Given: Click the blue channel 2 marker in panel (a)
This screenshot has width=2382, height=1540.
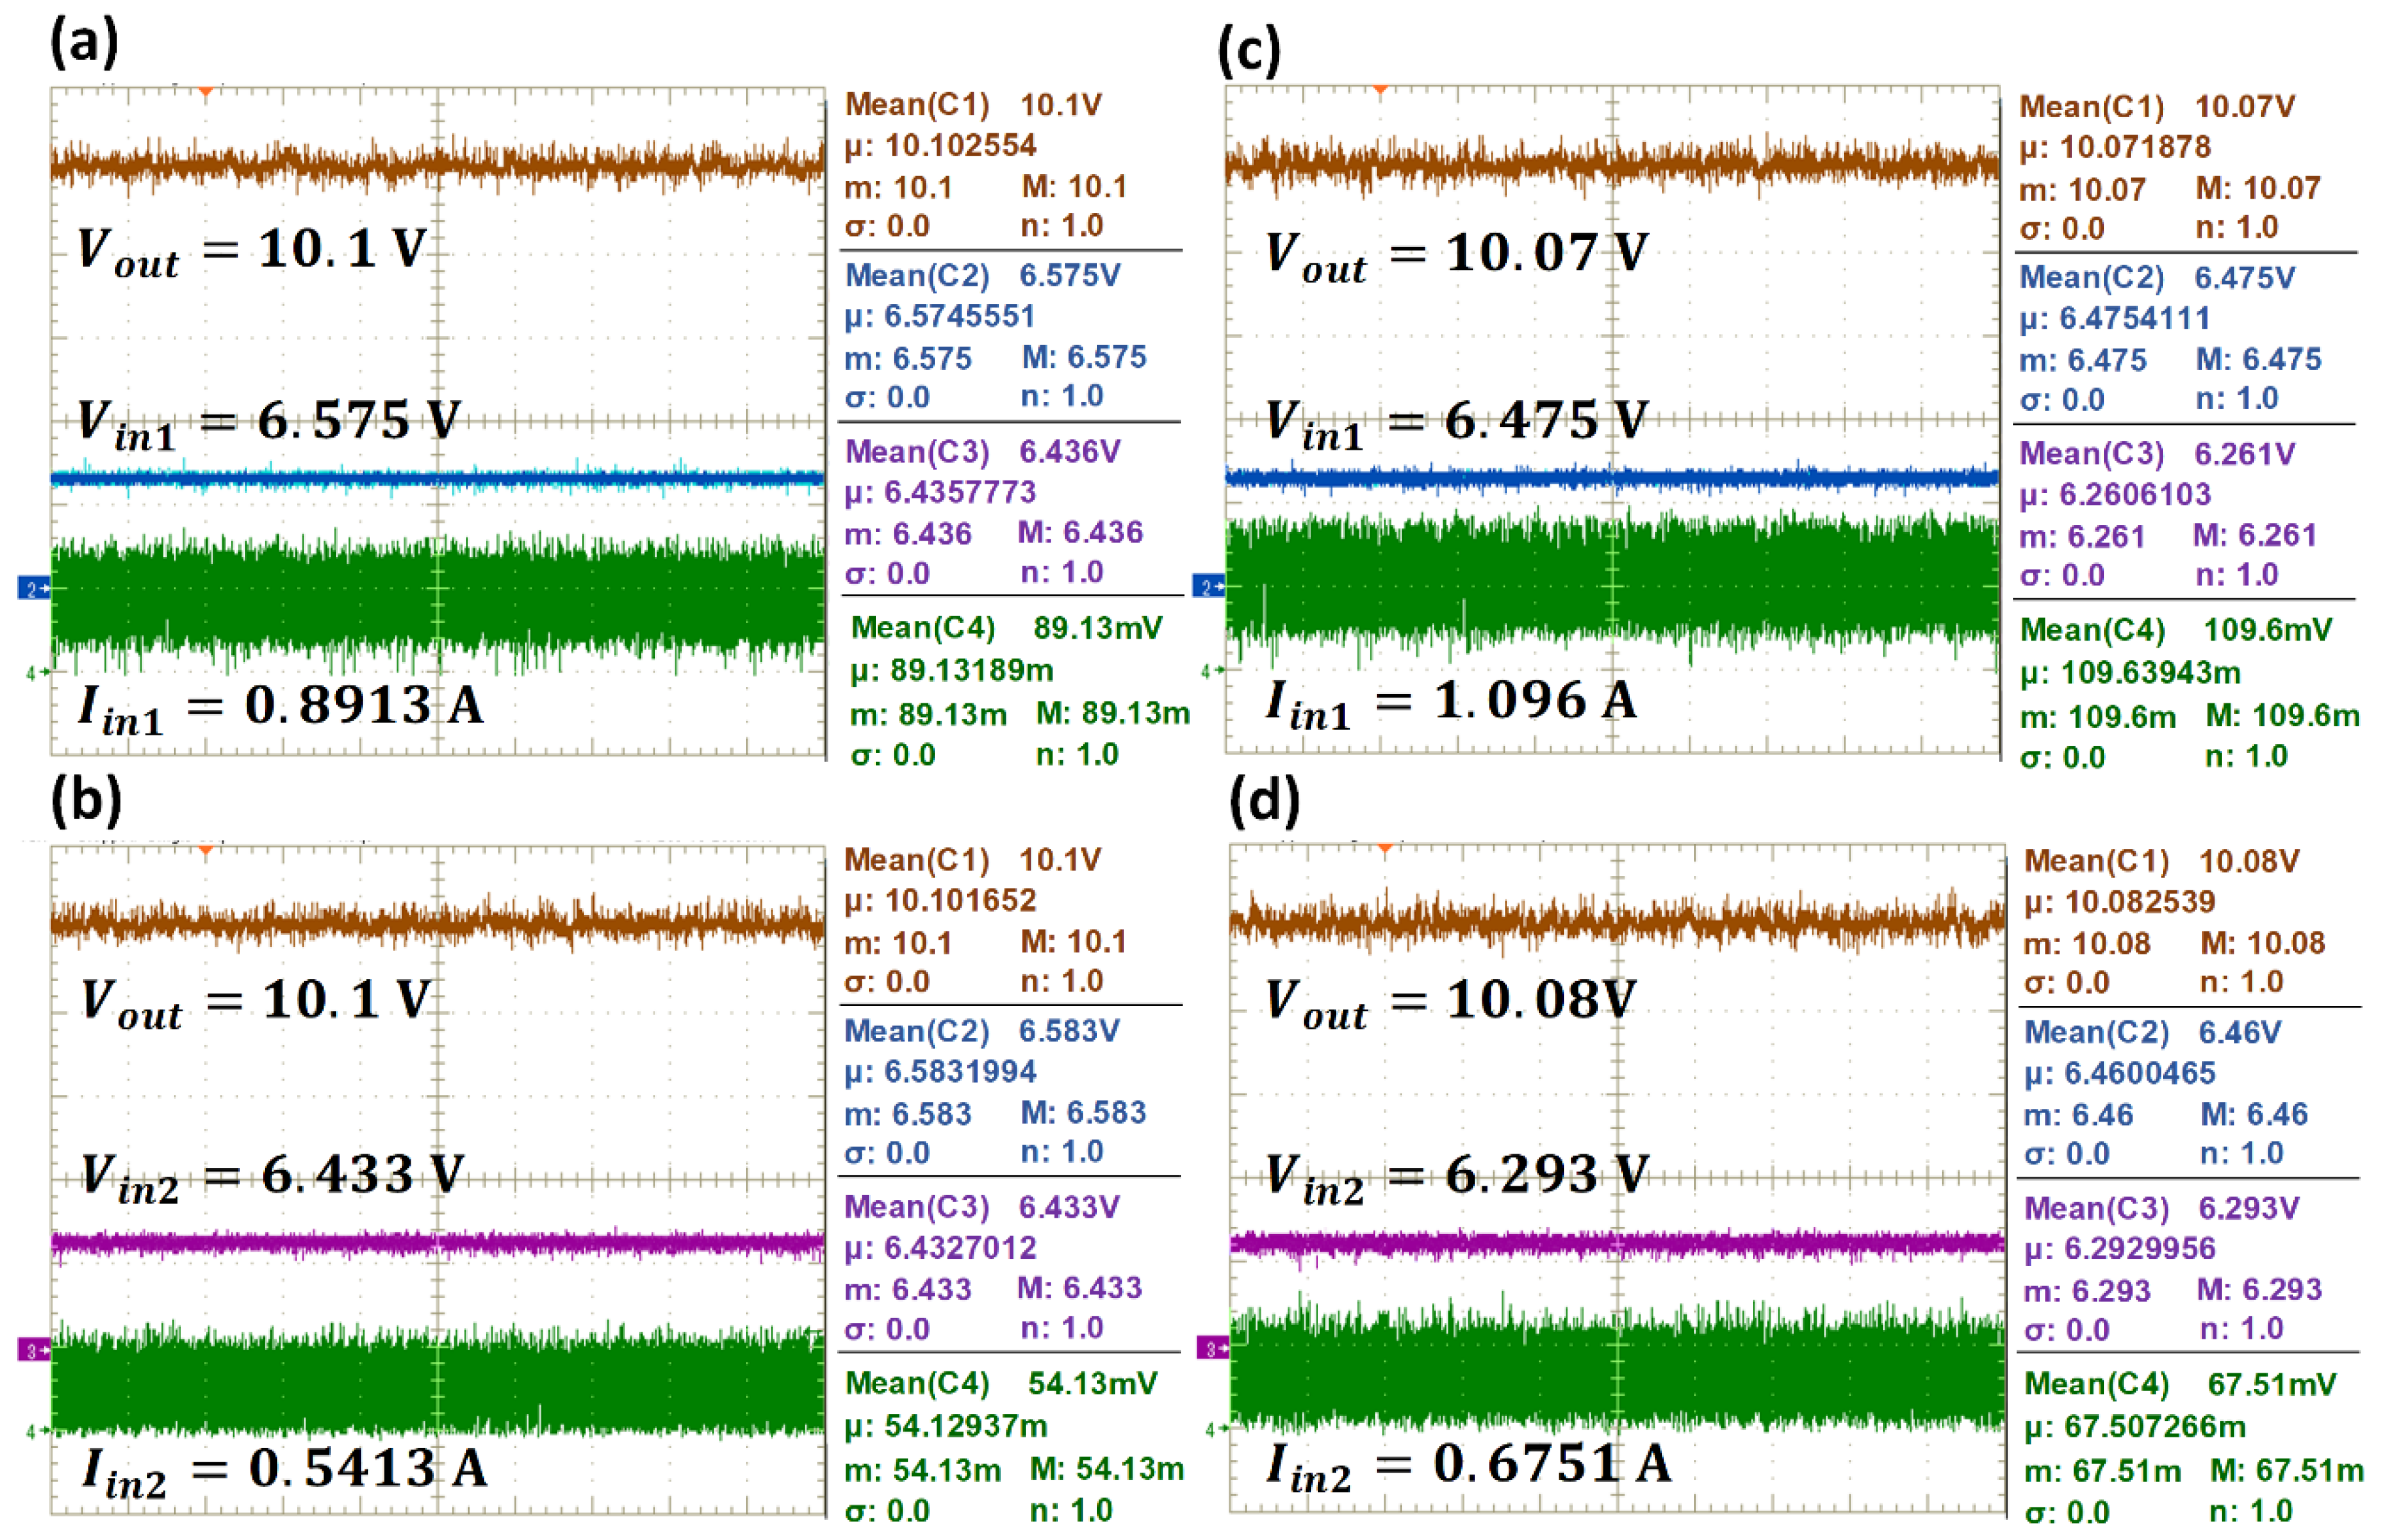Looking at the screenshot, I should click(34, 589).
